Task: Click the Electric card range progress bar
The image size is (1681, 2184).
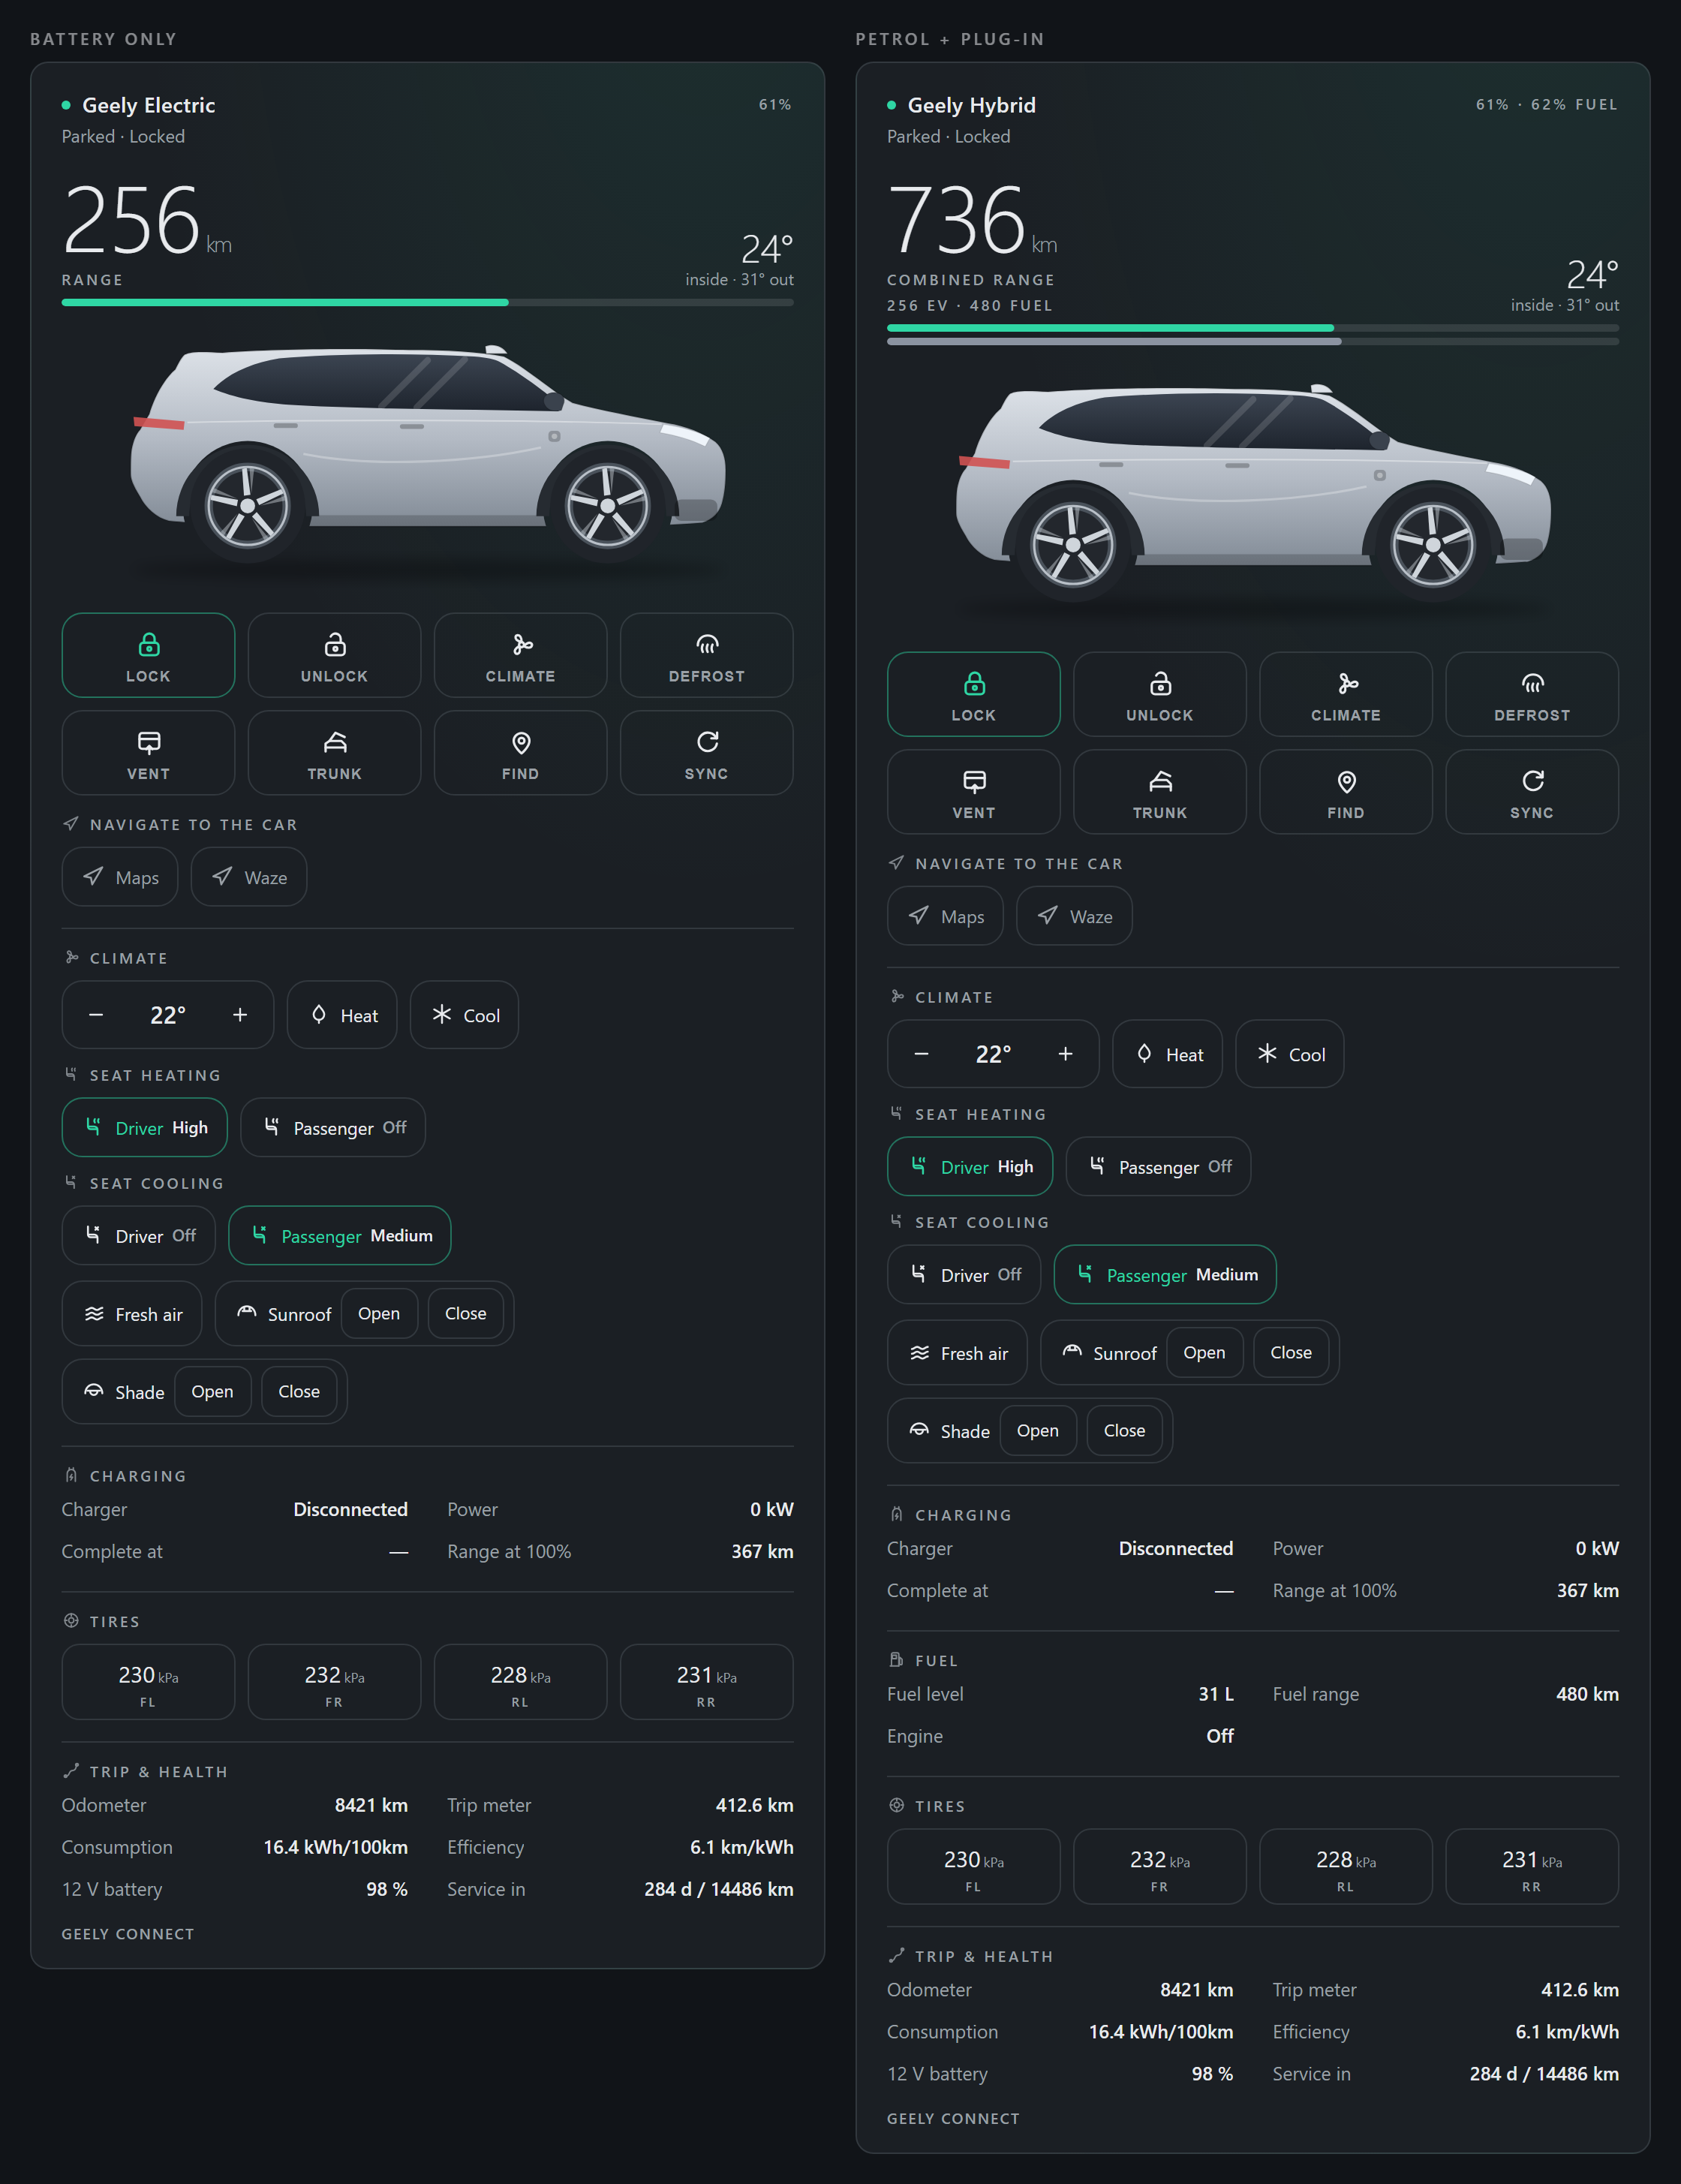Action: pyautogui.click(x=427, y=302)
